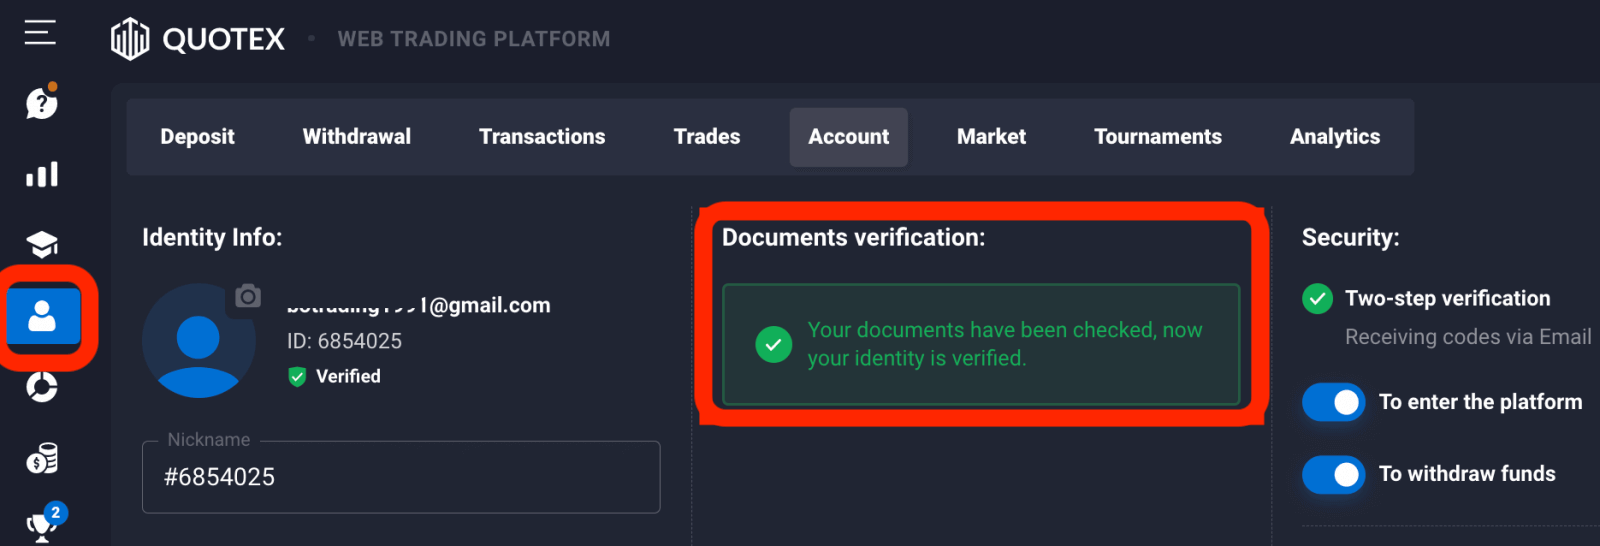Click the WEB TRADING PLATFORM header text
This screenshot has width=1600, height=546.
pyautogui.click(x=474, y=39)
